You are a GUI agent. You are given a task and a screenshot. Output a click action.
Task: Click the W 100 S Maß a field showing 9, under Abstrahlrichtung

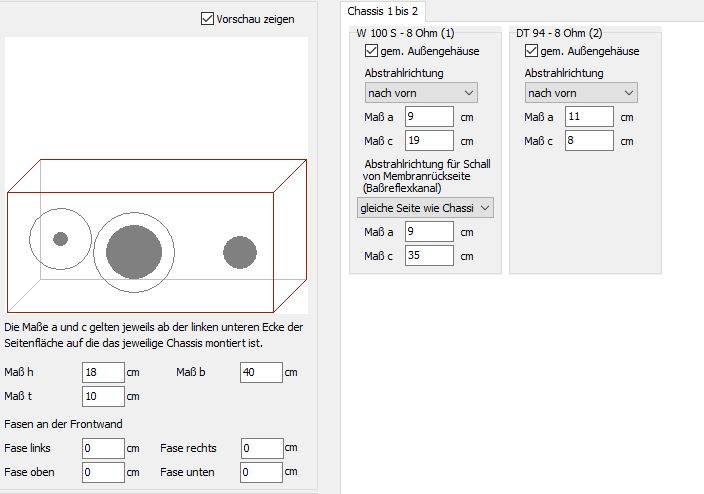428,117
